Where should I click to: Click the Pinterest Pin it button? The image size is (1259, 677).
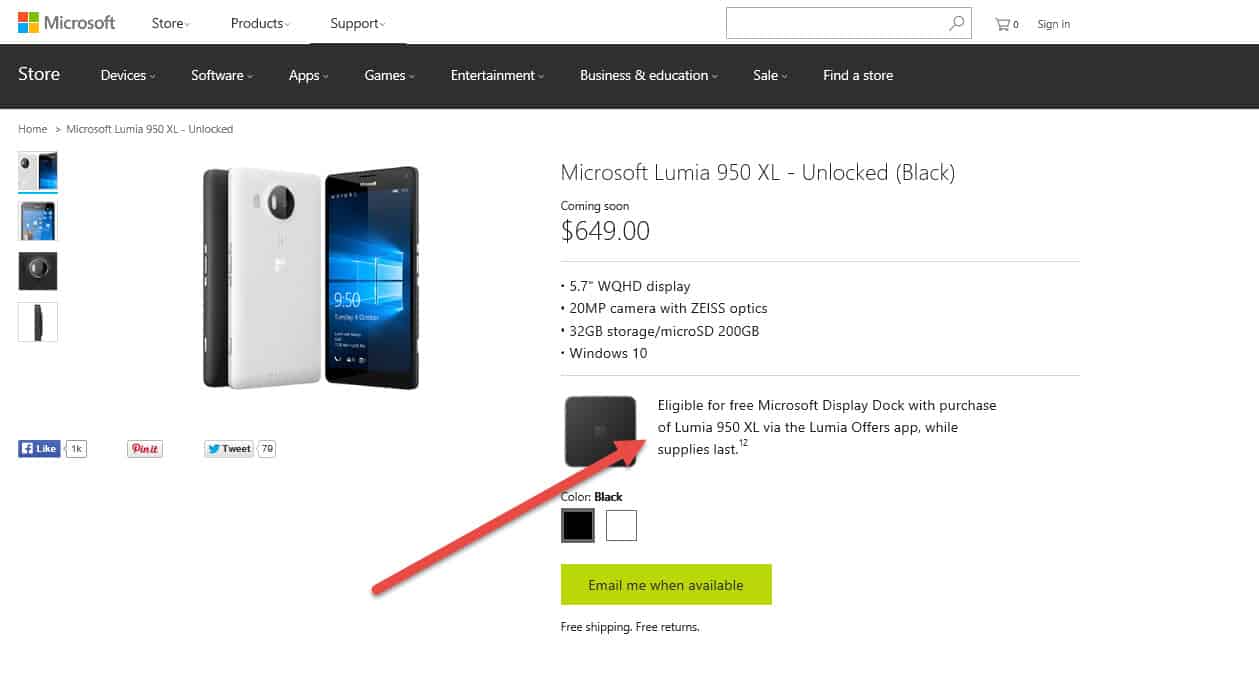point(145,449)
